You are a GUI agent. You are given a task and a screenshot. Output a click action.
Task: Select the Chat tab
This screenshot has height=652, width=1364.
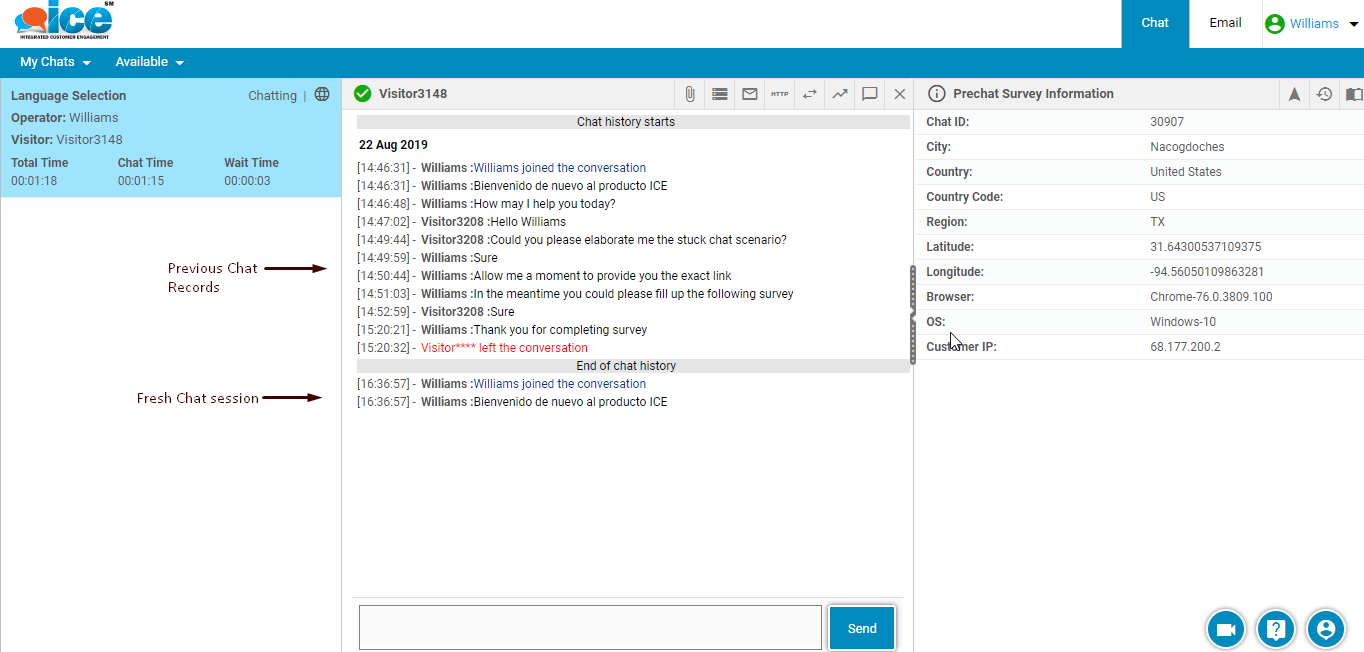(1155, 23)
